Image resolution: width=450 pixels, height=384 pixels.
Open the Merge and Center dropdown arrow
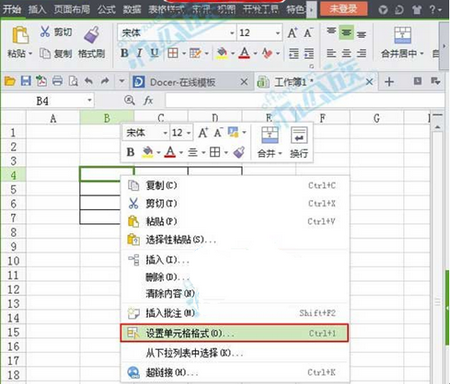click(422, 53)
